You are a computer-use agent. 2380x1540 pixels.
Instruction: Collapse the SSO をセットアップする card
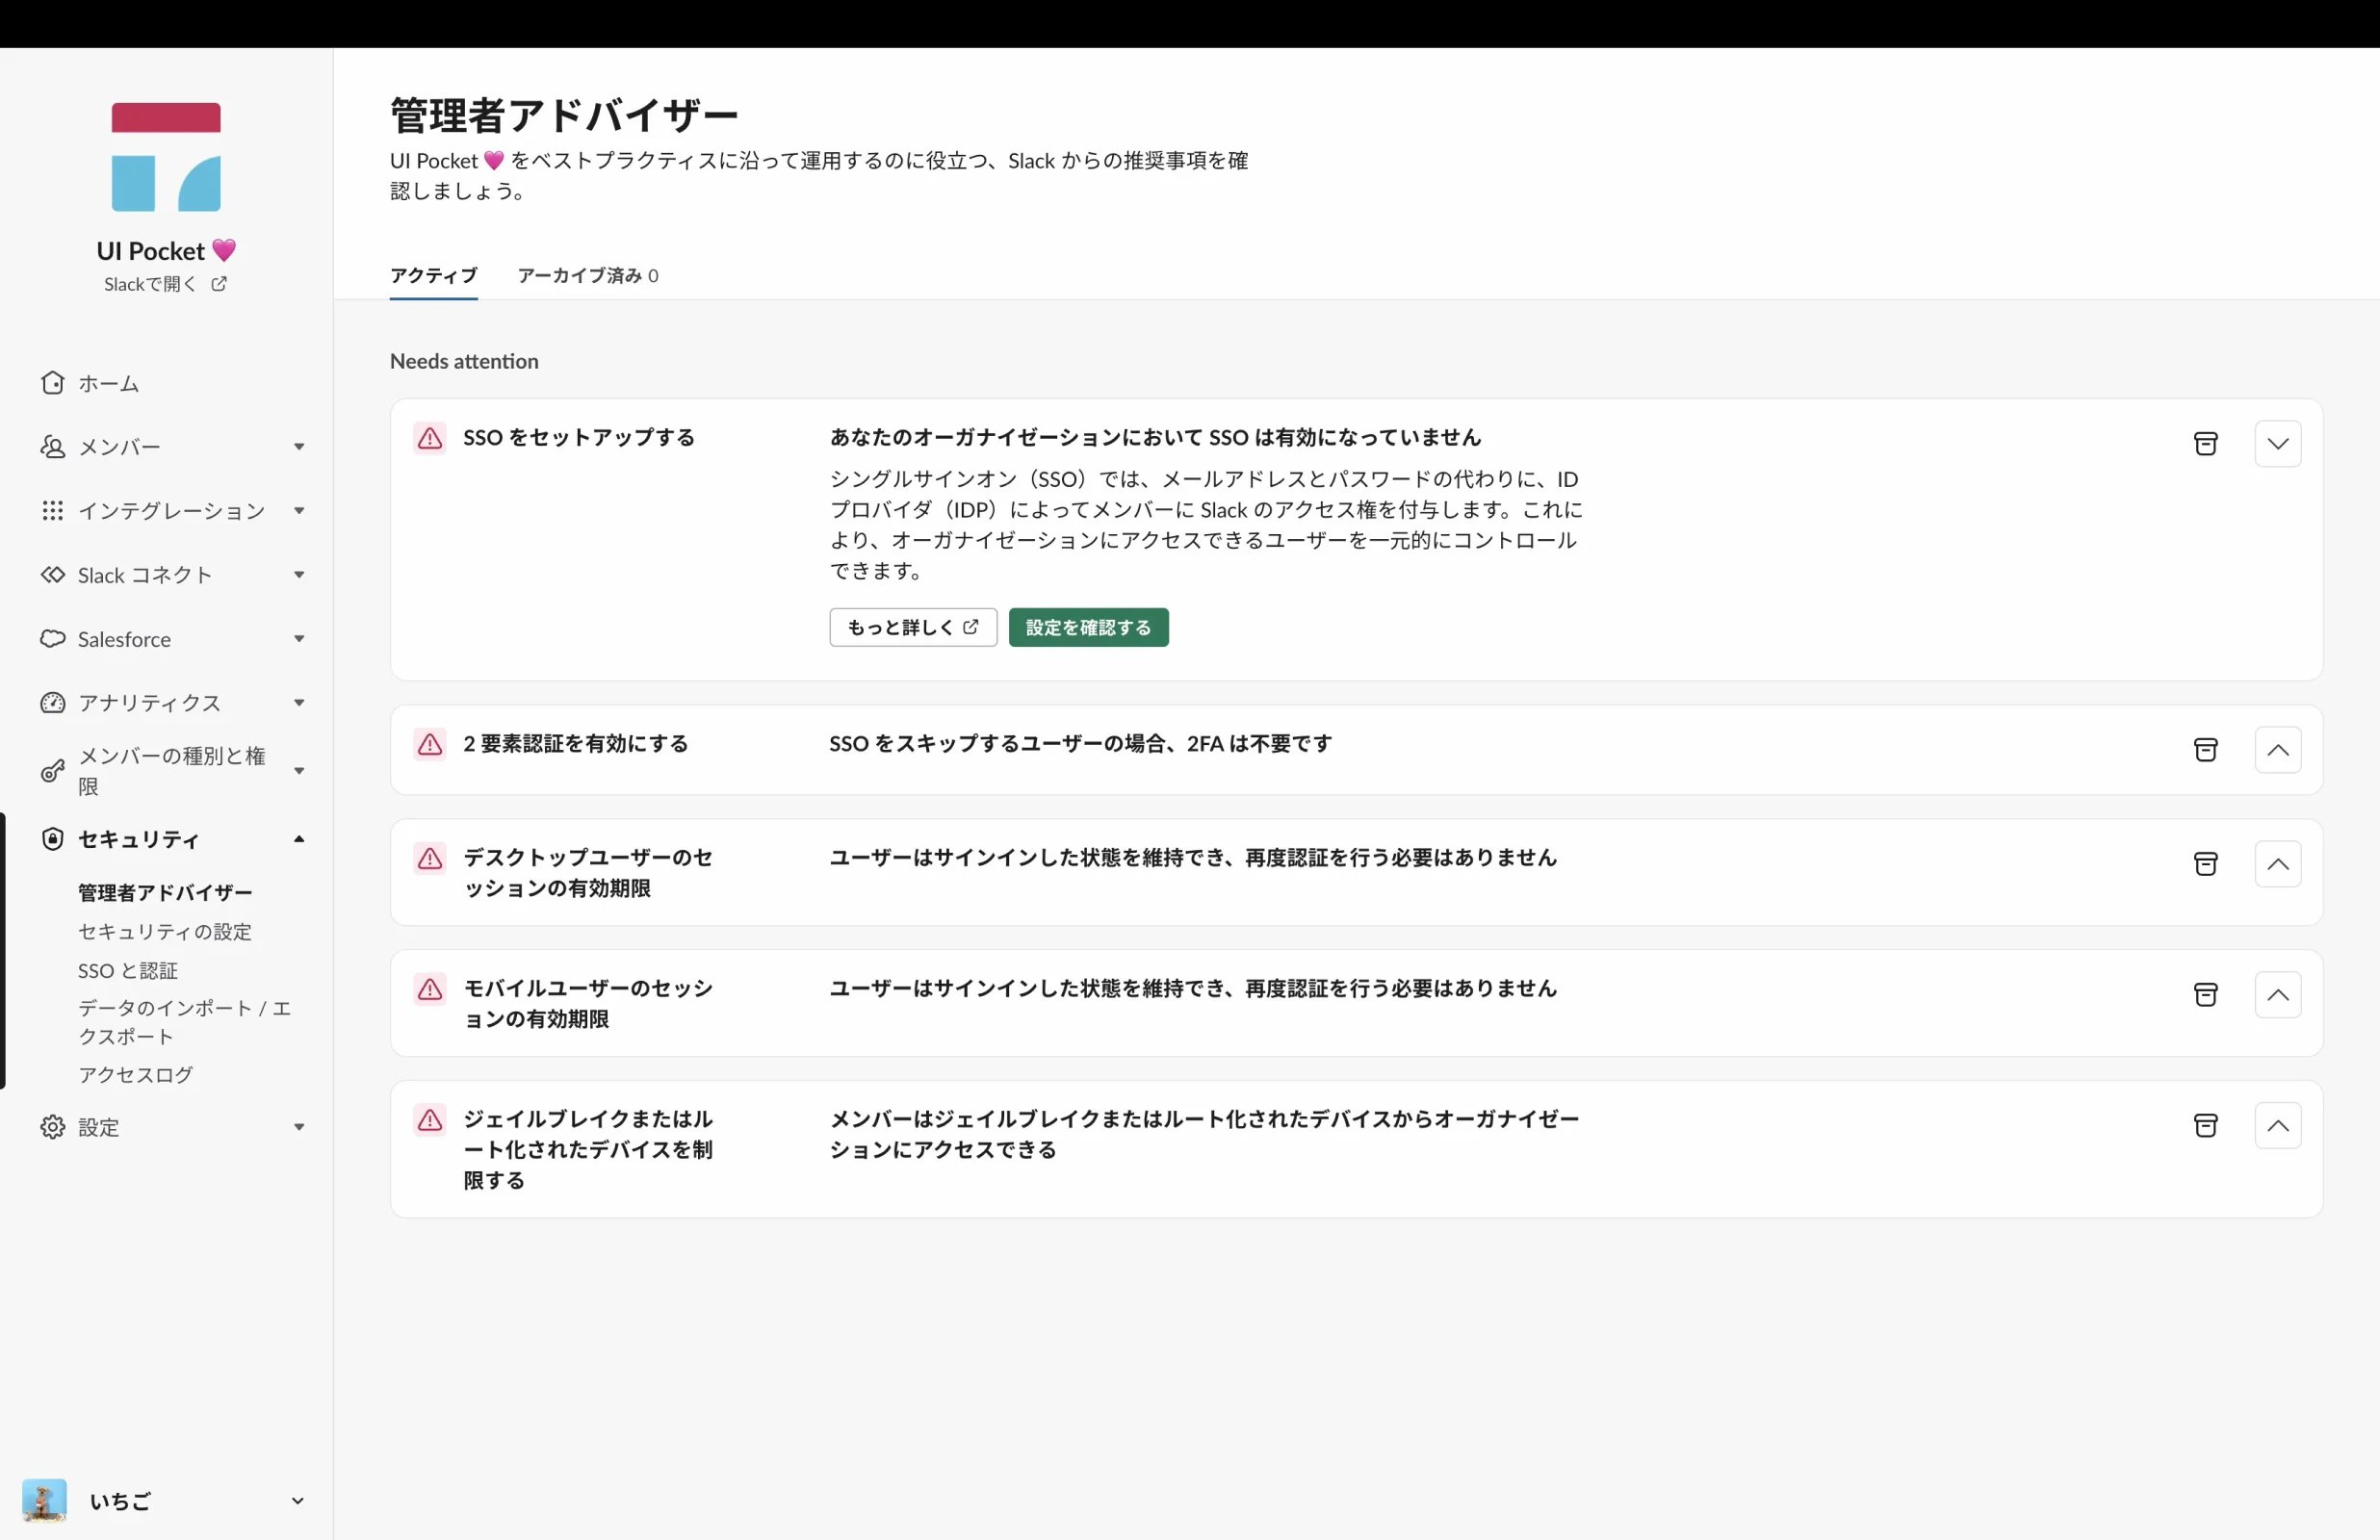[x=2278, y=444]
